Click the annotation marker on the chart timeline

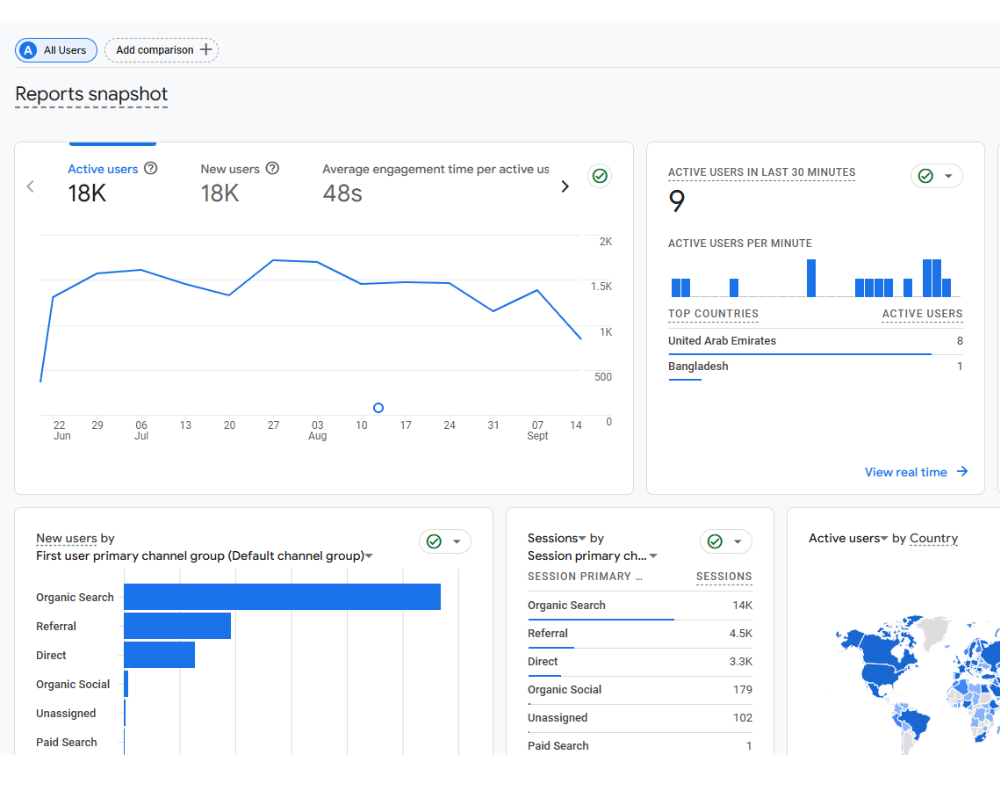(378, 408)
